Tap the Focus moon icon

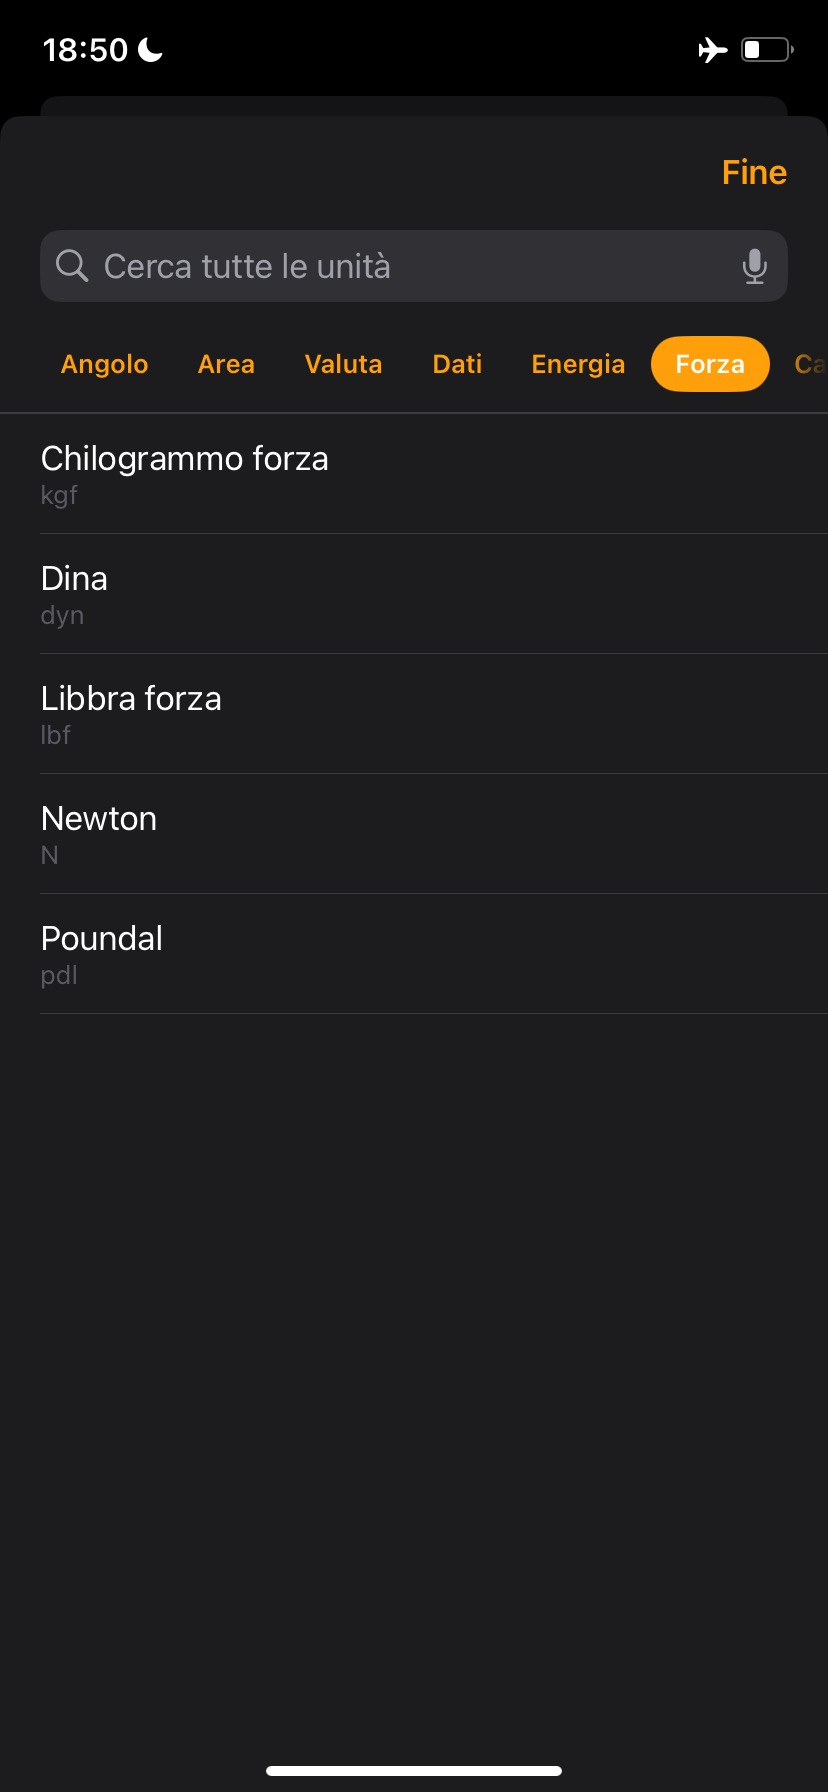150,49
